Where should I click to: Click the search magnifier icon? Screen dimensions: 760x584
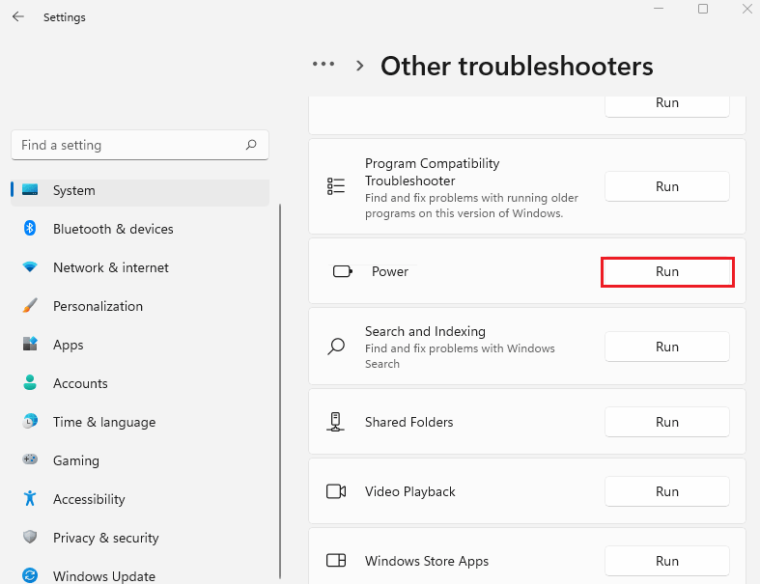251,144
